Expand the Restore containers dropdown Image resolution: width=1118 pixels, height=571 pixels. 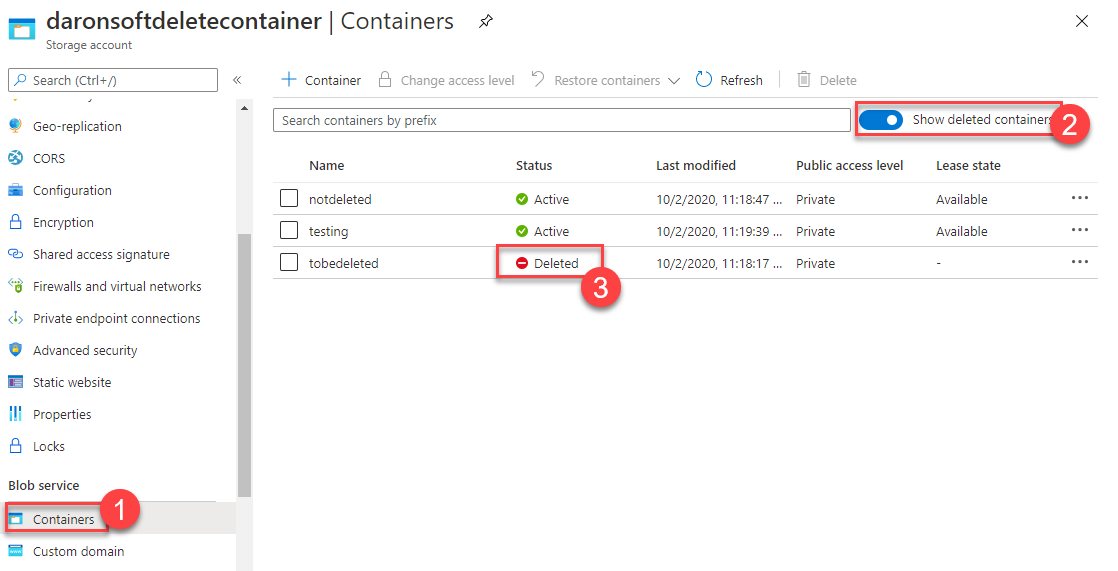click(673, 81)
